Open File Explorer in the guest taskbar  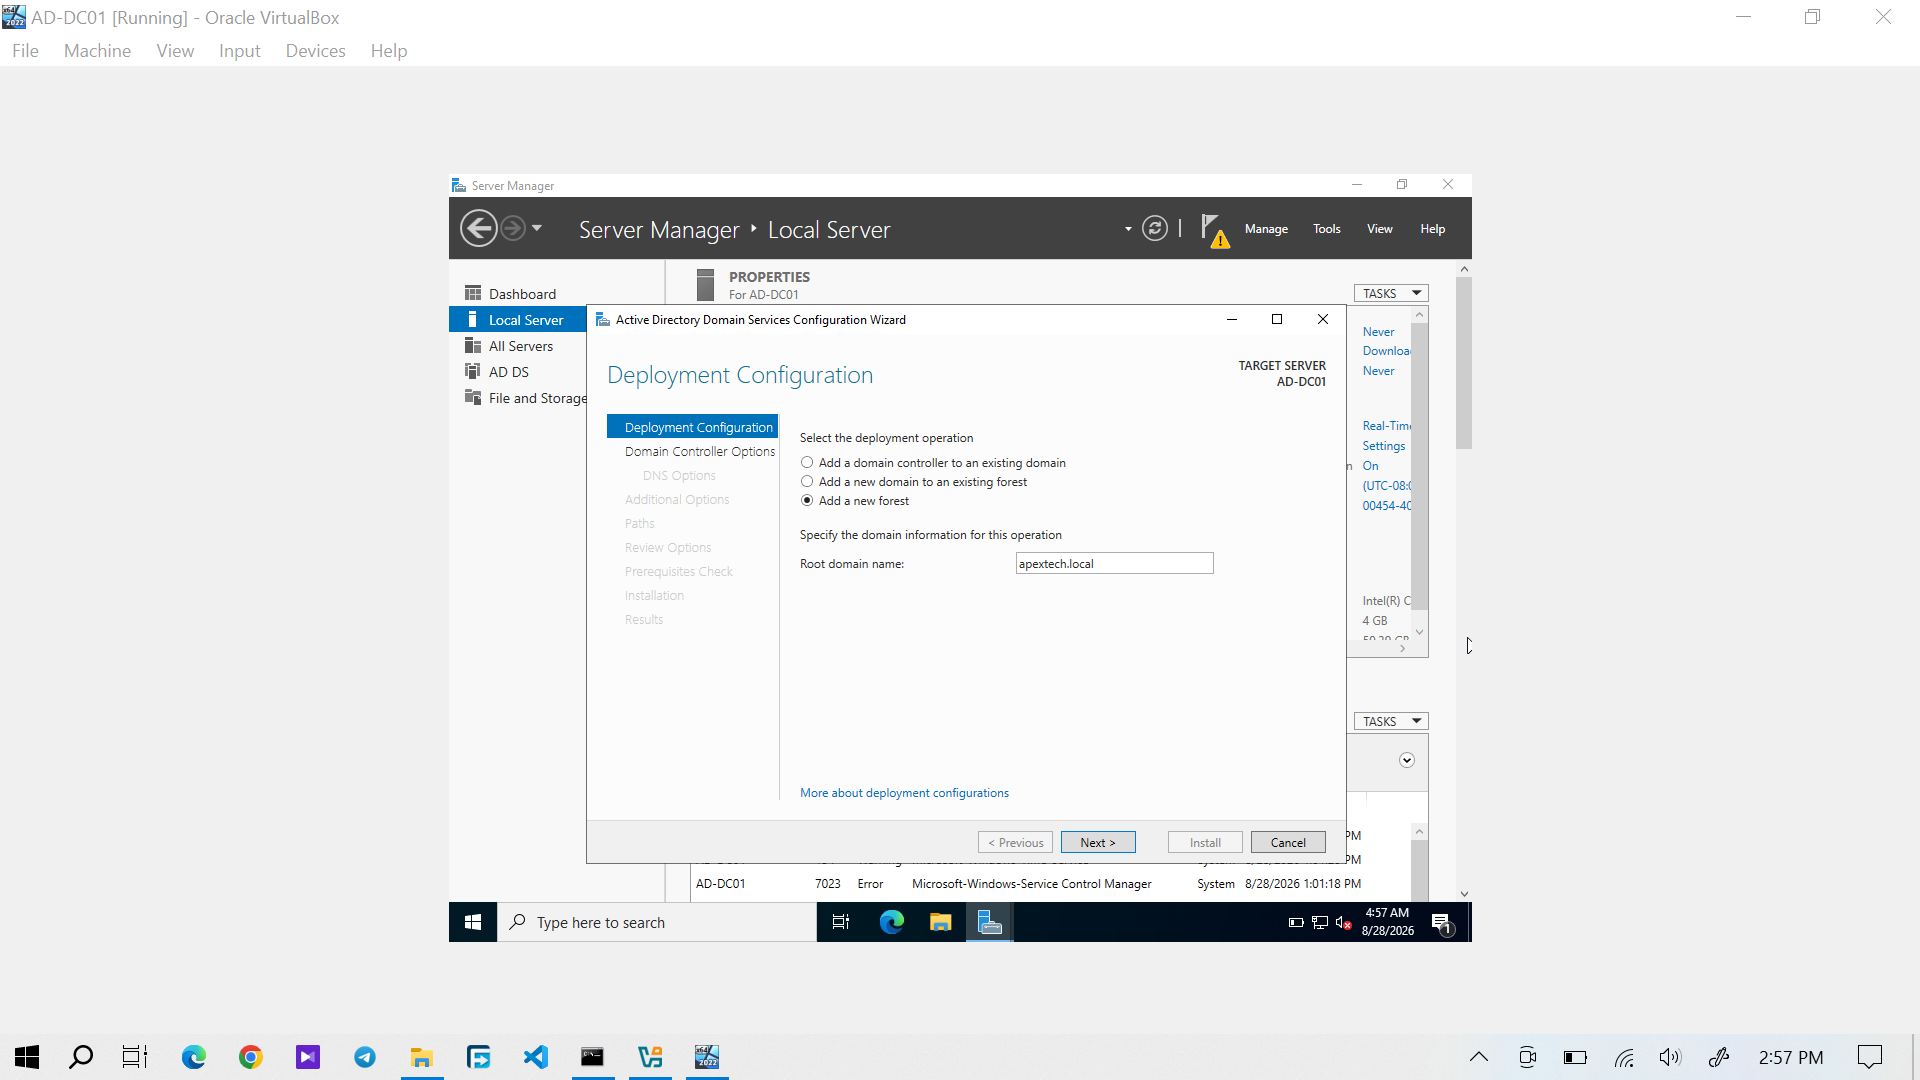(x=940, y=922)
